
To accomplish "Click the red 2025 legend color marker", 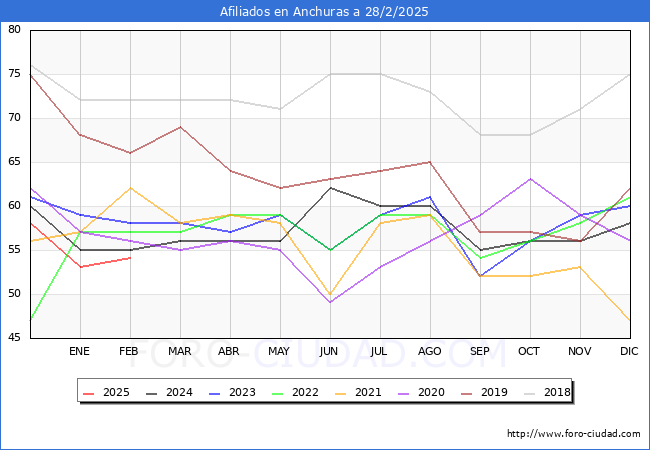I will pos(89,393).
